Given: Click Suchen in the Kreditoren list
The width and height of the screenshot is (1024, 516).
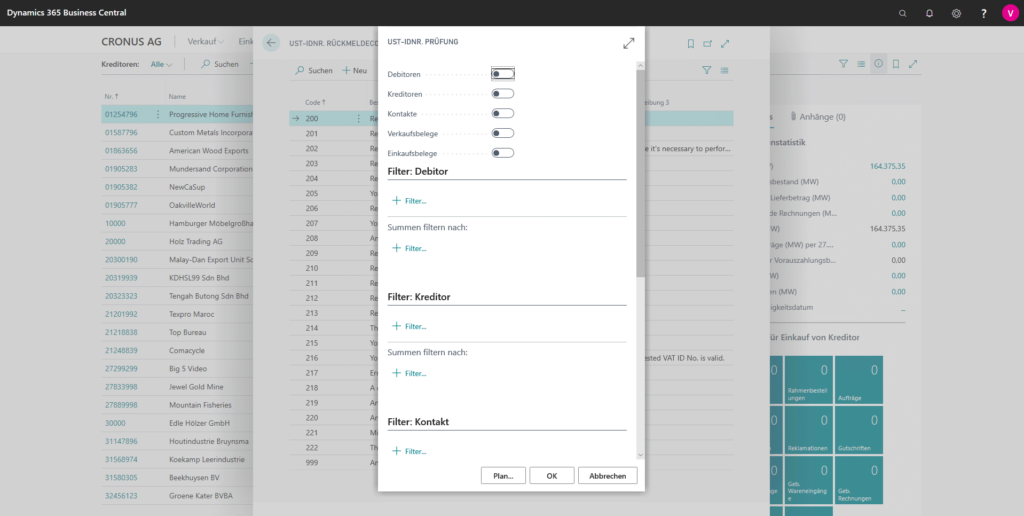Looking at the screenshot, I should pyautogui.click(x=219, y=64).
